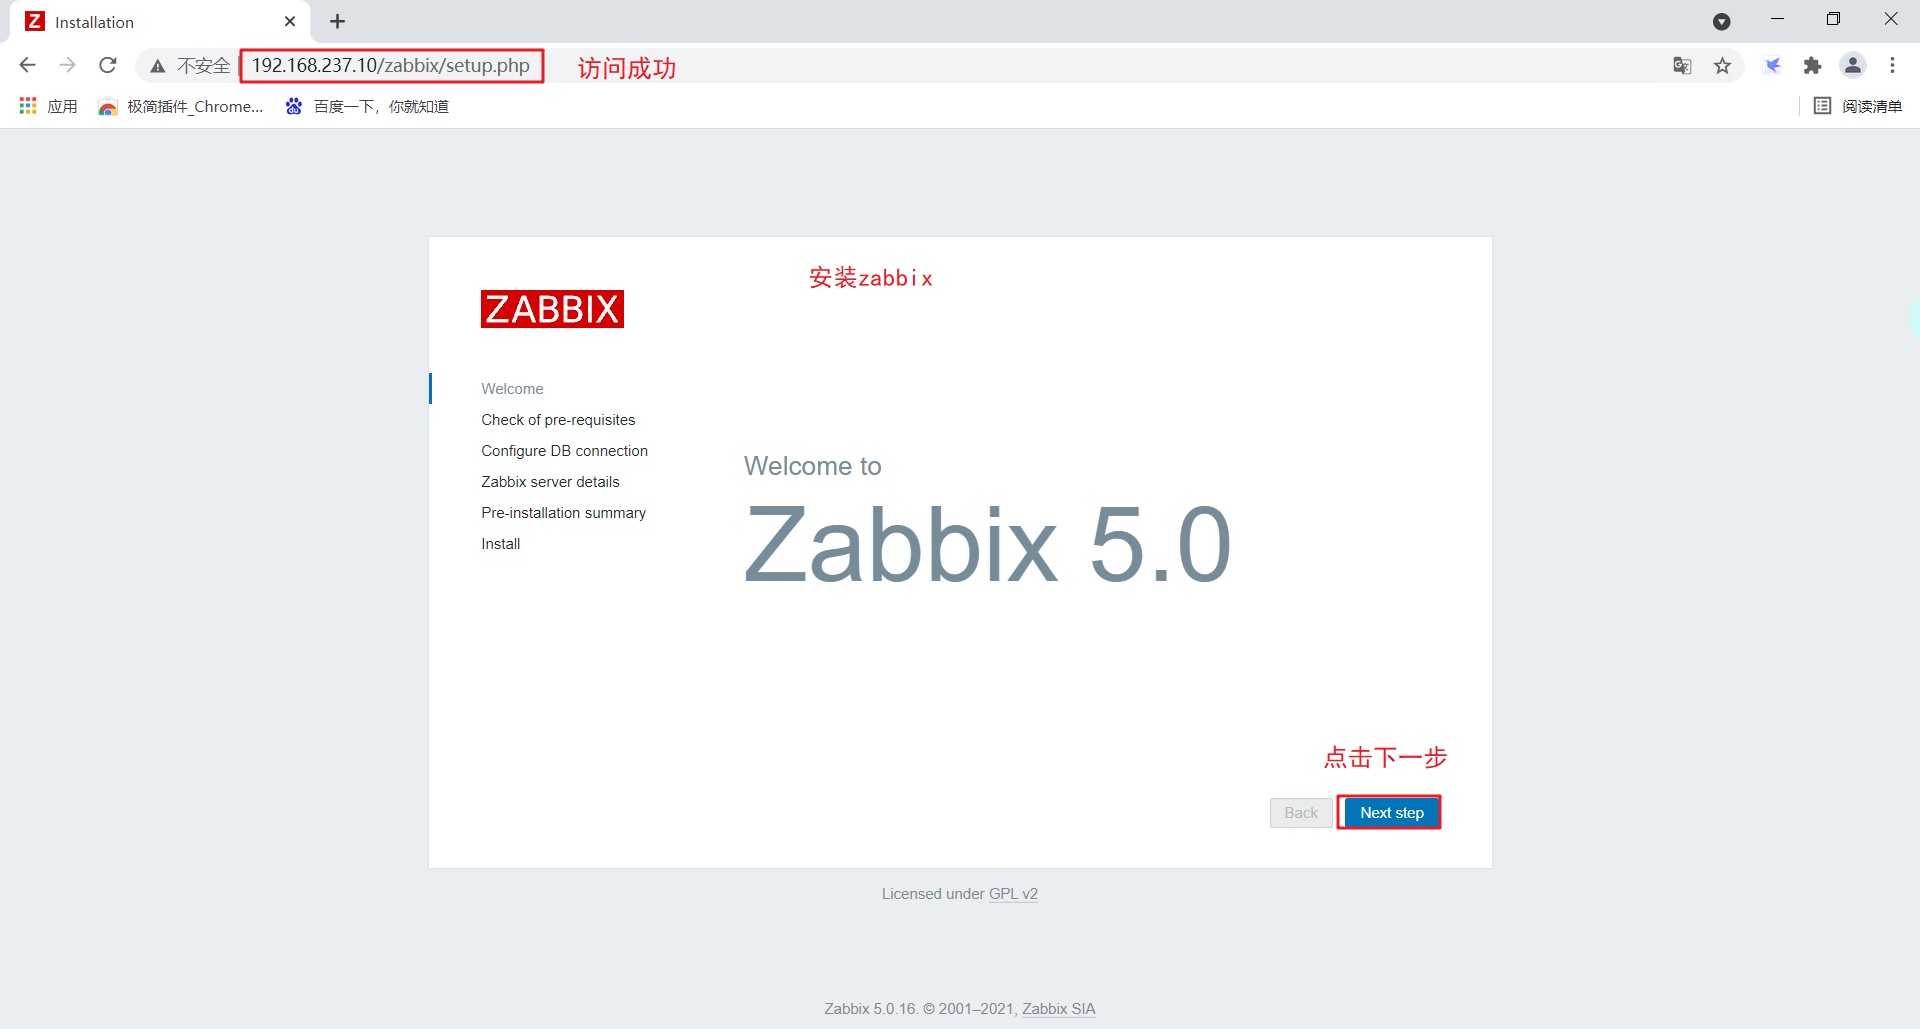Image resolution: width=1920 pixels, height=1029 pixels.
Task: Restore down the Chrome window
Action: (x=1833, y=20)
